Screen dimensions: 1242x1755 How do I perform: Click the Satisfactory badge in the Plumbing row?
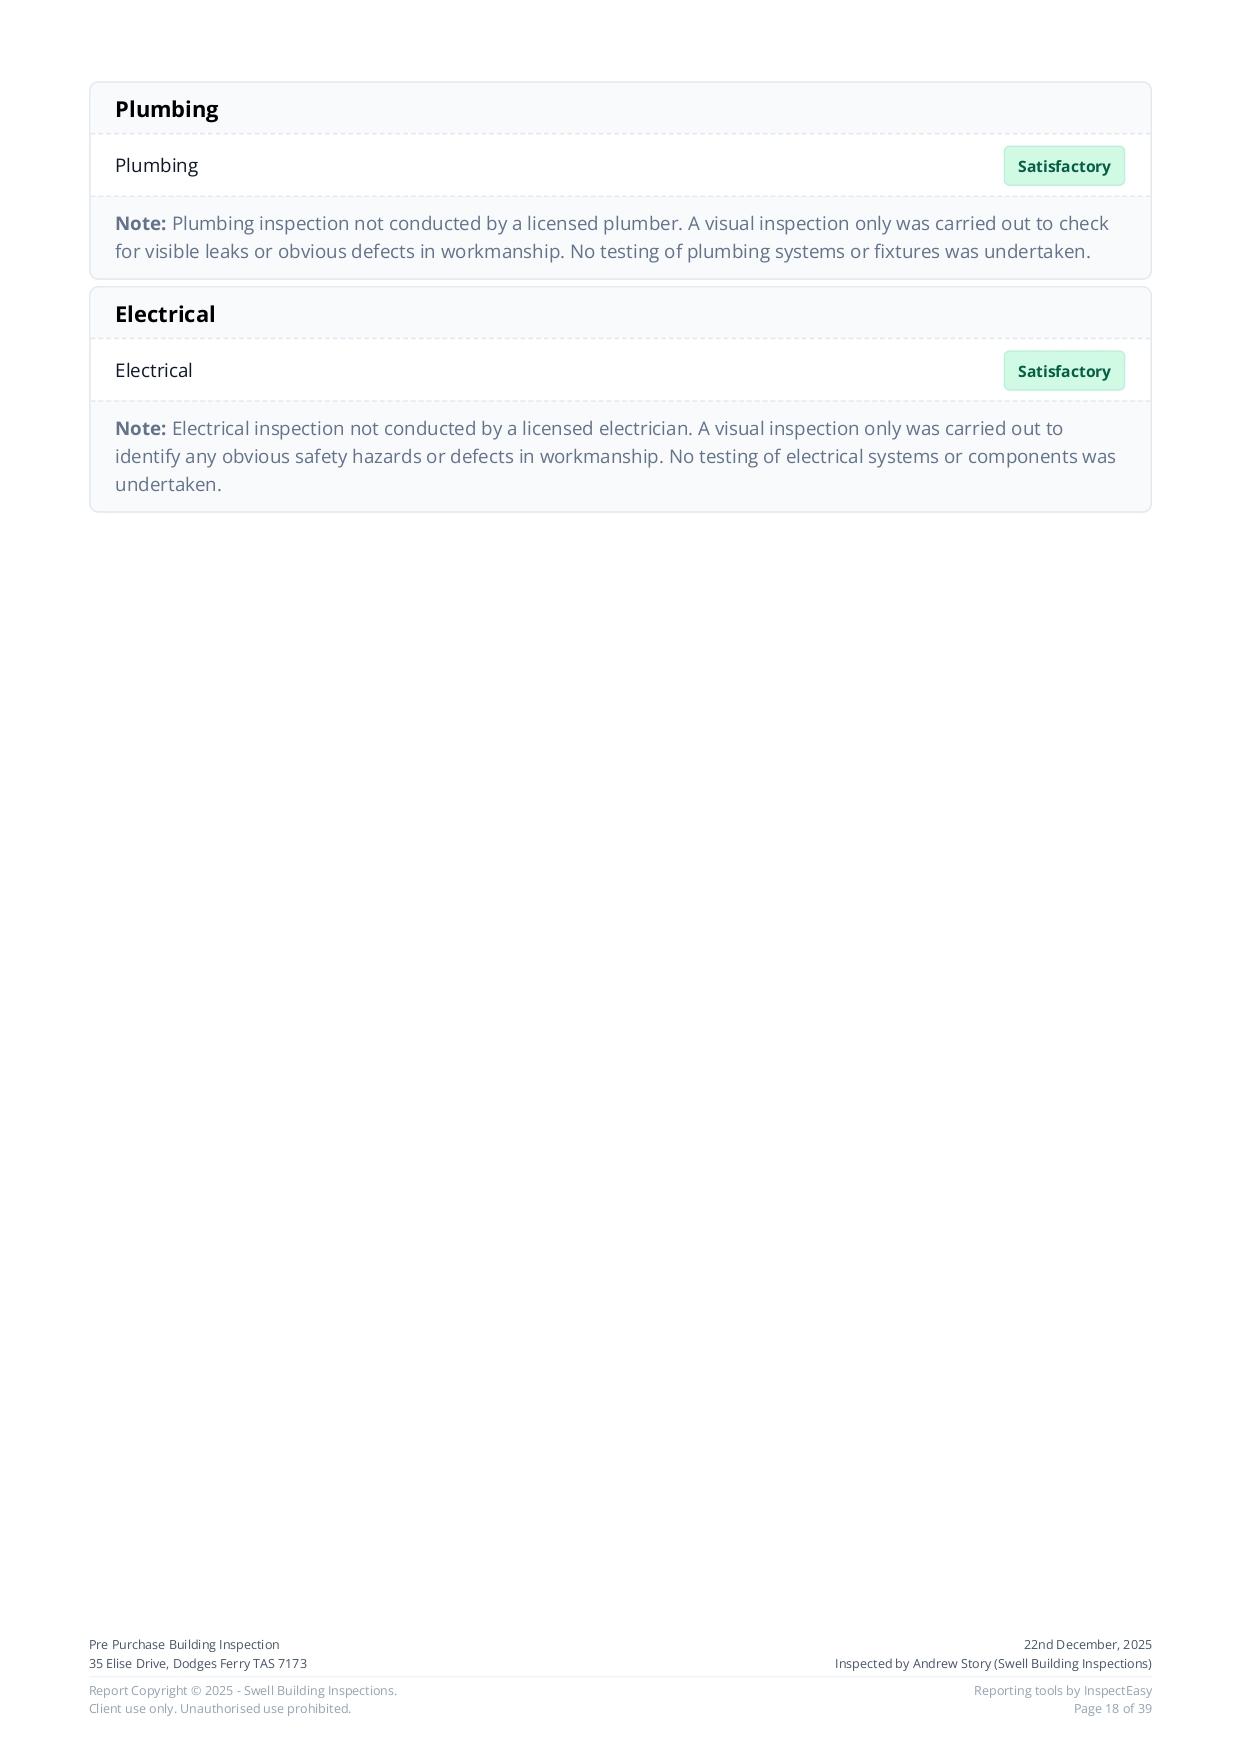[x=1063, y=166]
